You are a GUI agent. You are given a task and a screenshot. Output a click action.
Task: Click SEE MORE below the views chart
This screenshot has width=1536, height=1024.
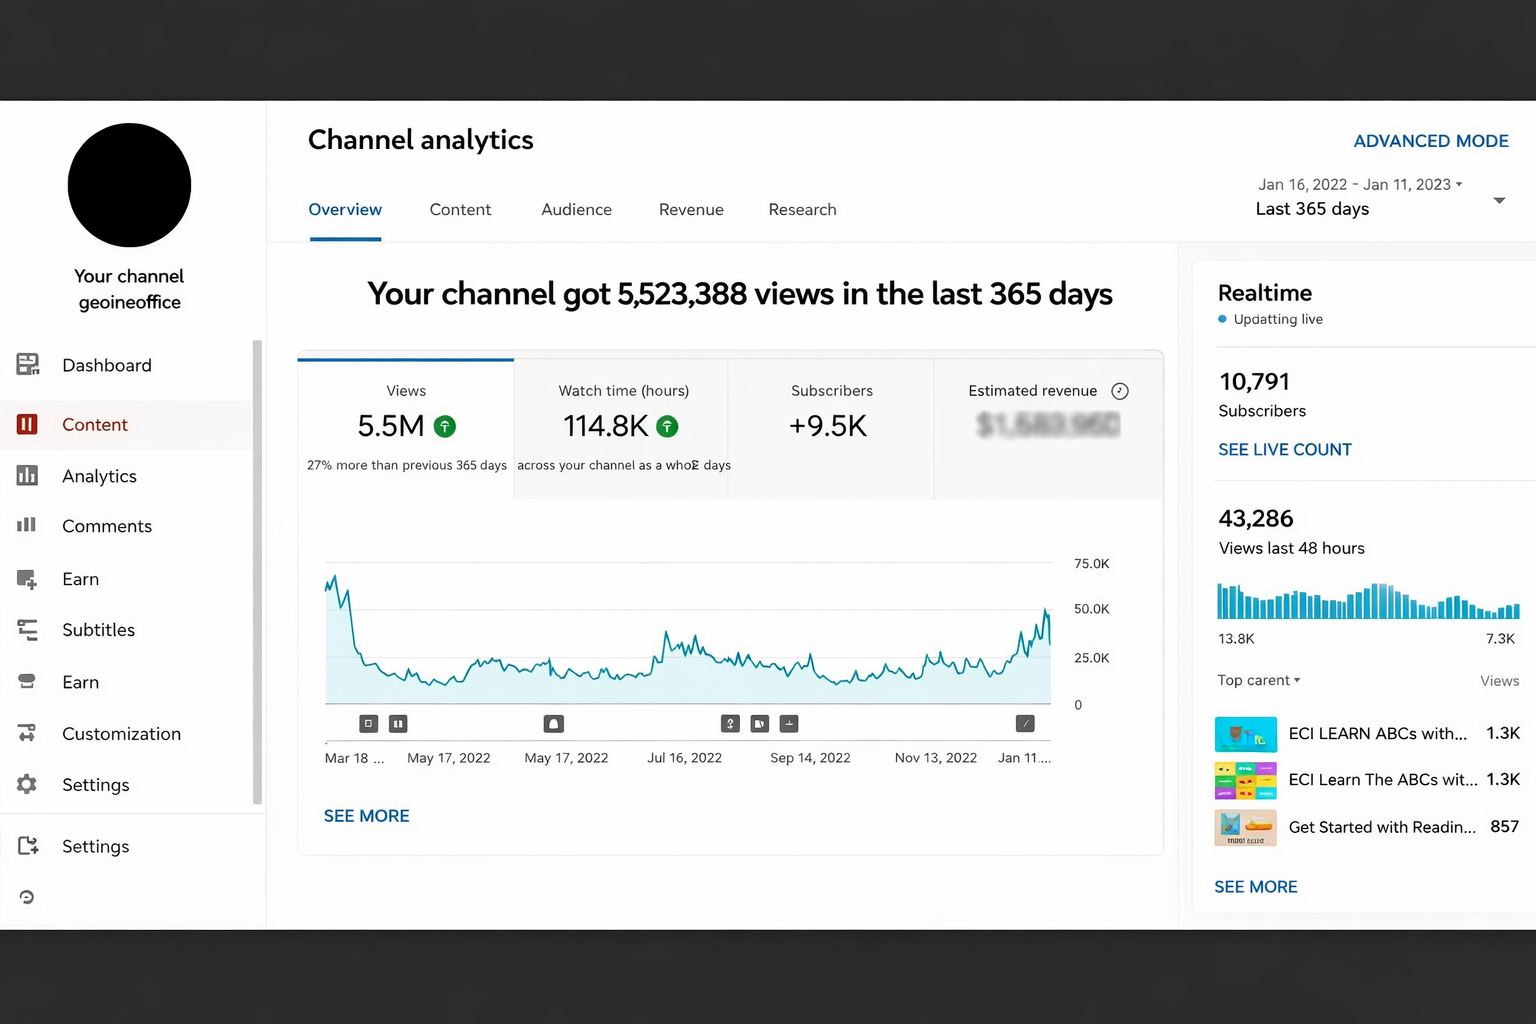pos(366,815)
